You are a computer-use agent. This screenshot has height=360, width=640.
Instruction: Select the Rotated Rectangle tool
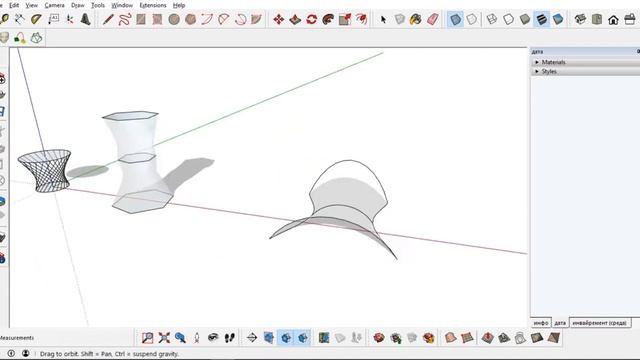tap(157, 19)
